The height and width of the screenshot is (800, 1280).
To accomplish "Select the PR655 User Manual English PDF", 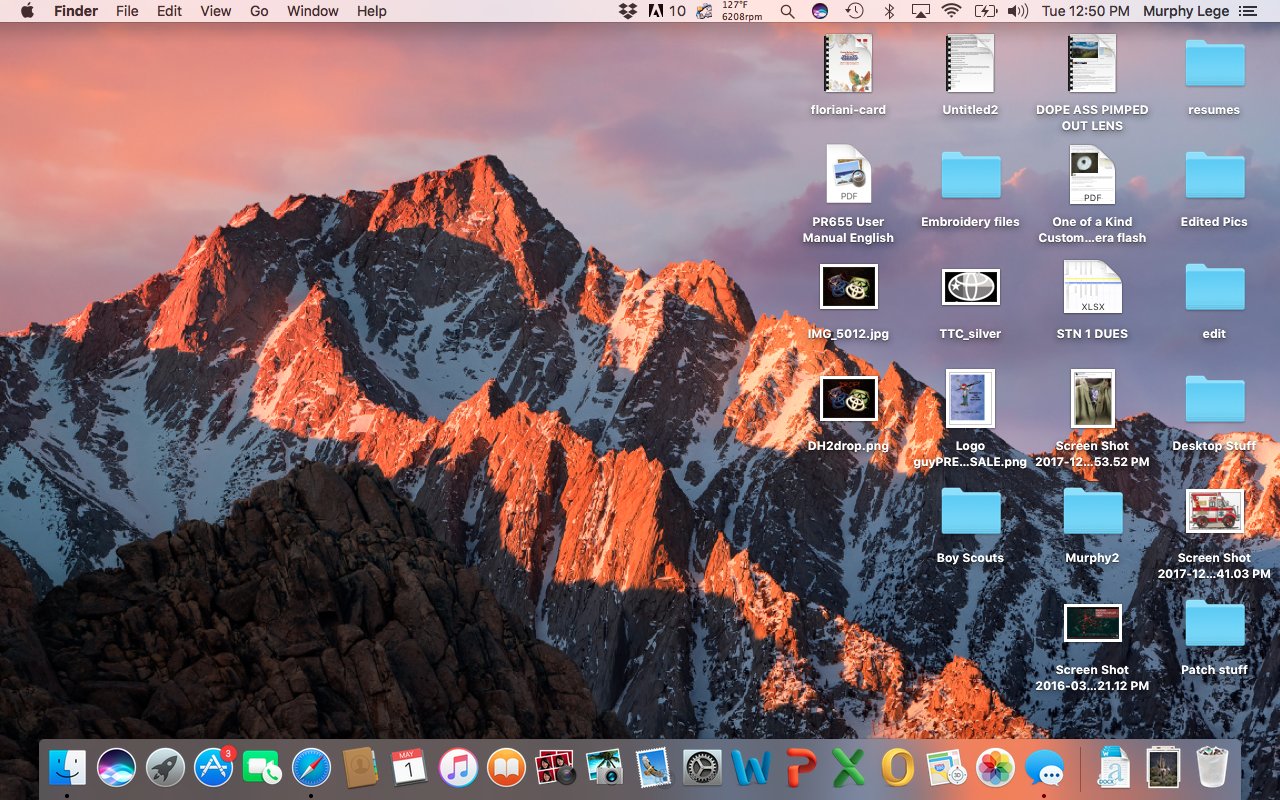I will tap(848, 193).
